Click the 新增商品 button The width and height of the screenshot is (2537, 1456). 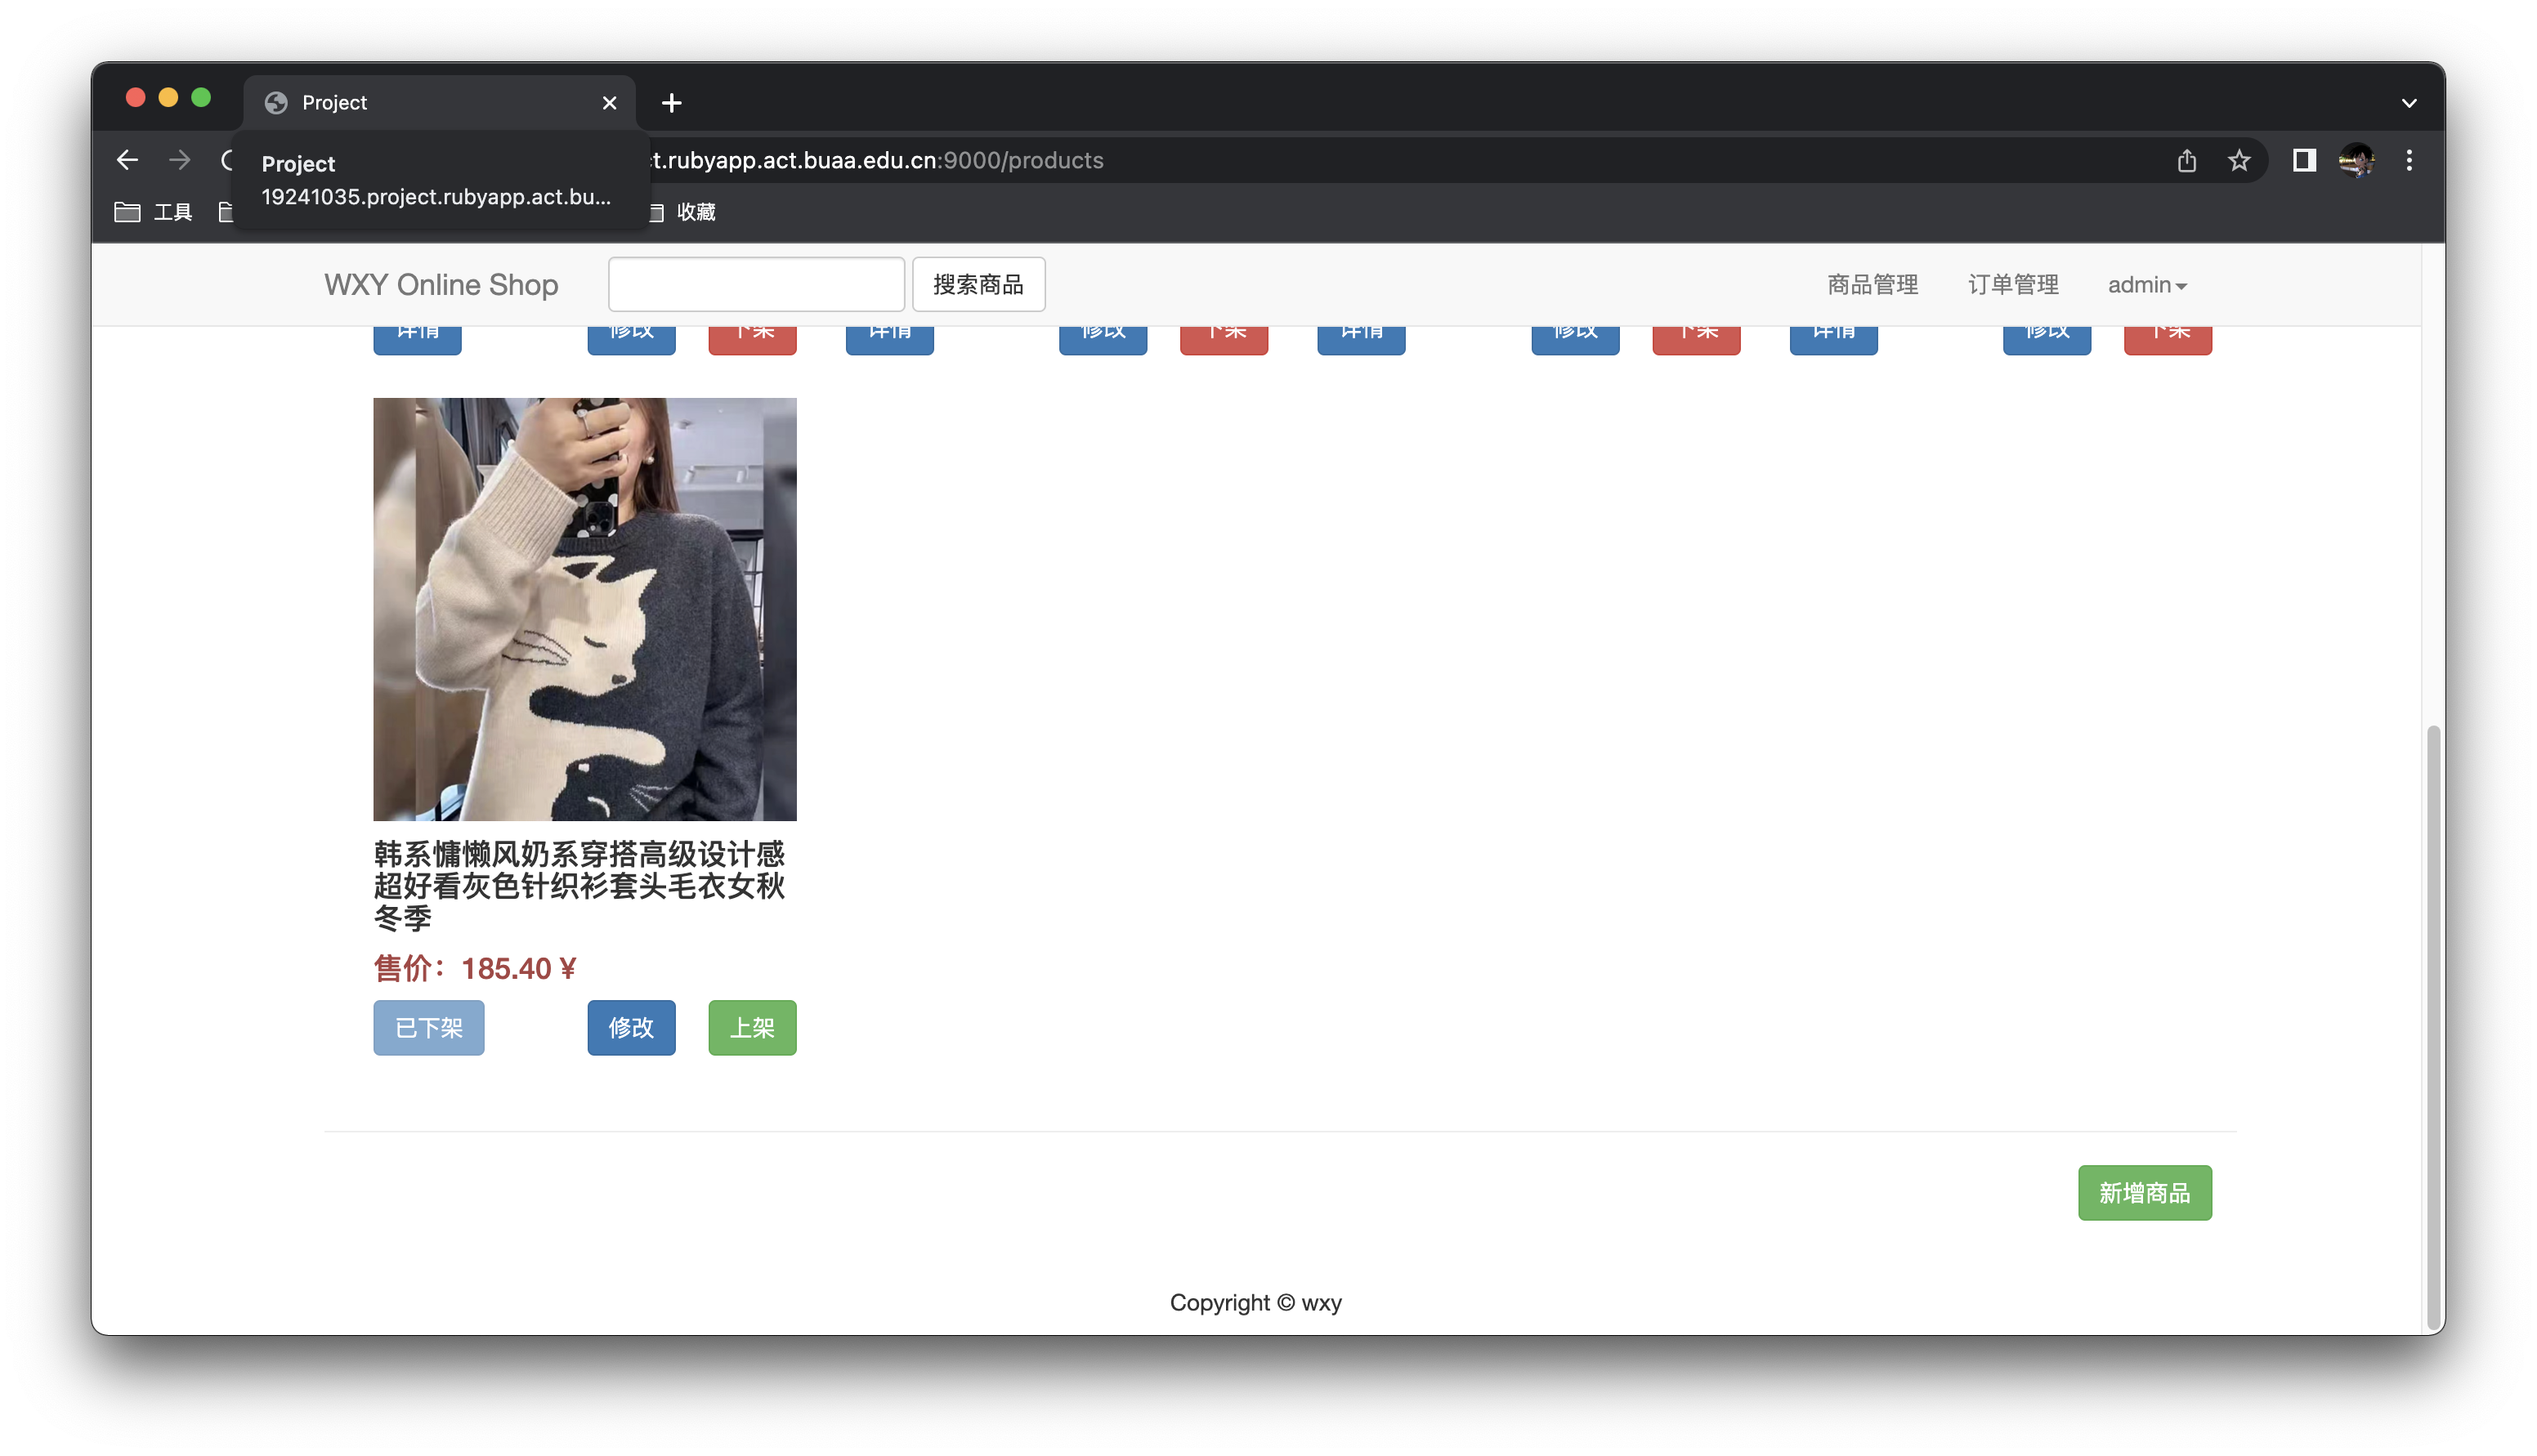click(x=2144, y=1193)
